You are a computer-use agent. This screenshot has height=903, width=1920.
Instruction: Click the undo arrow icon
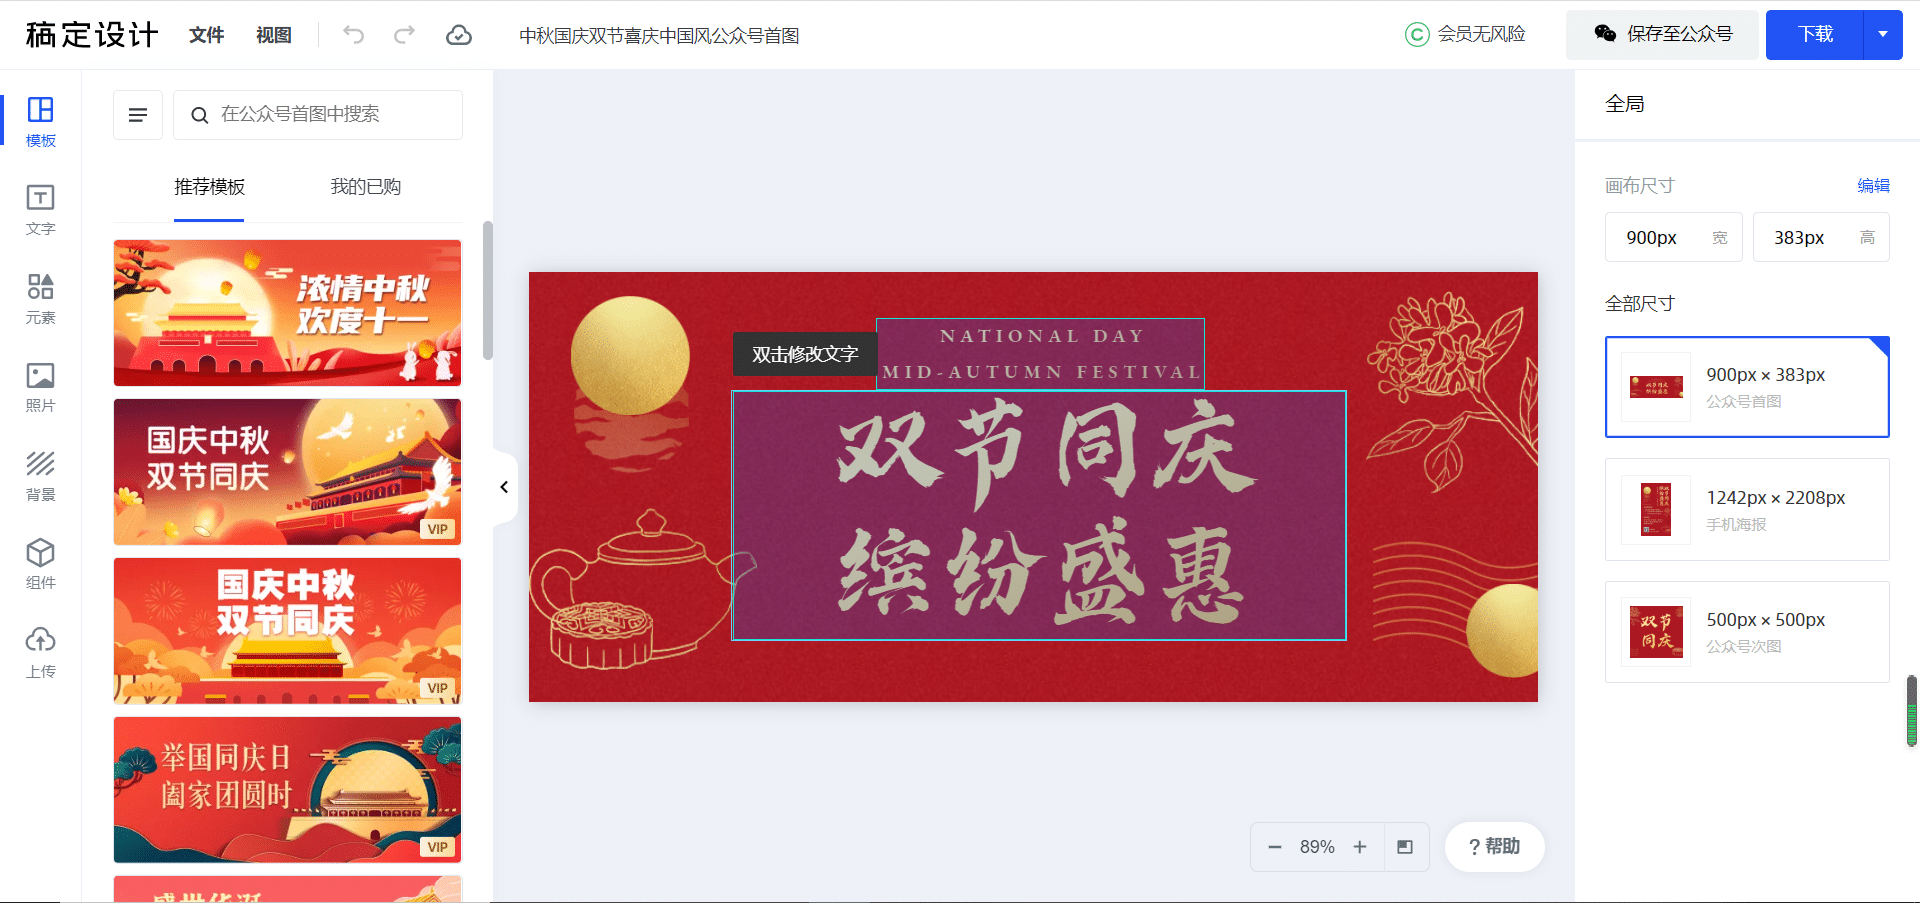click(x=353, y=35)
